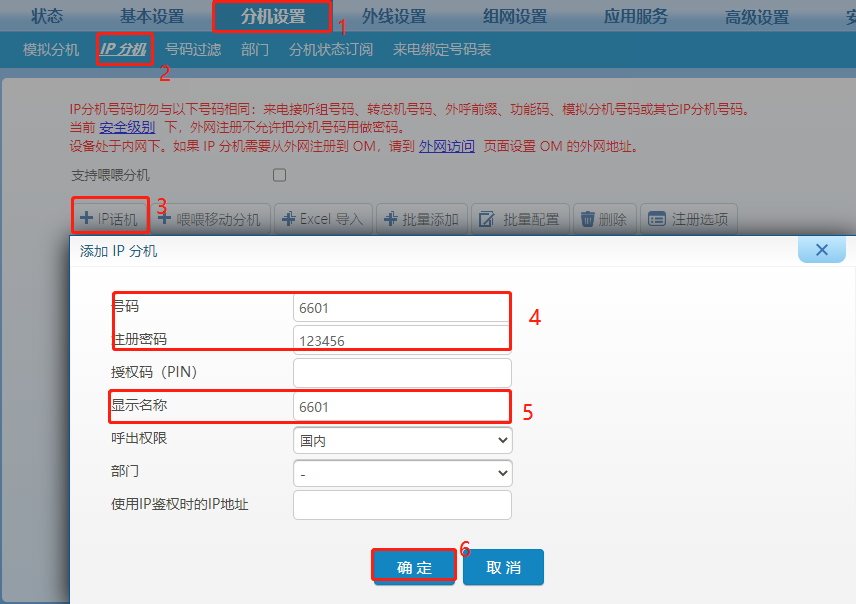856x604 pixels.
Task: Select the 号码过滤 sub-tab
Action: coord(193,49)
